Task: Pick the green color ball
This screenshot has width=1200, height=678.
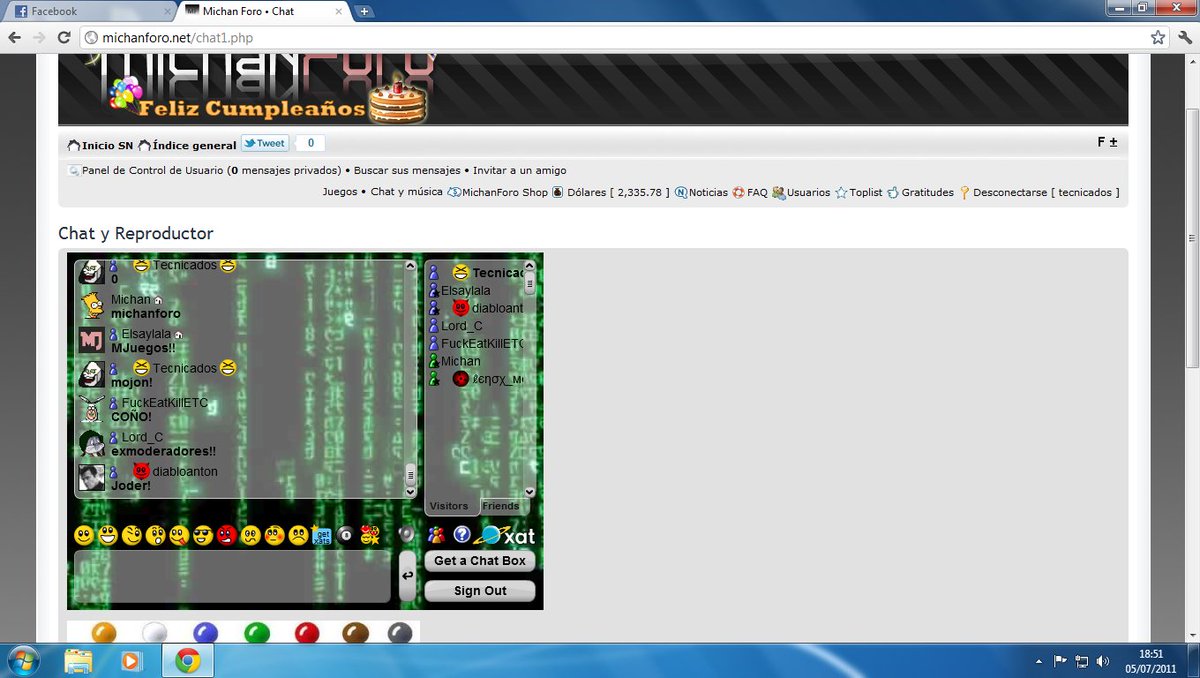Action: point(257,632)
